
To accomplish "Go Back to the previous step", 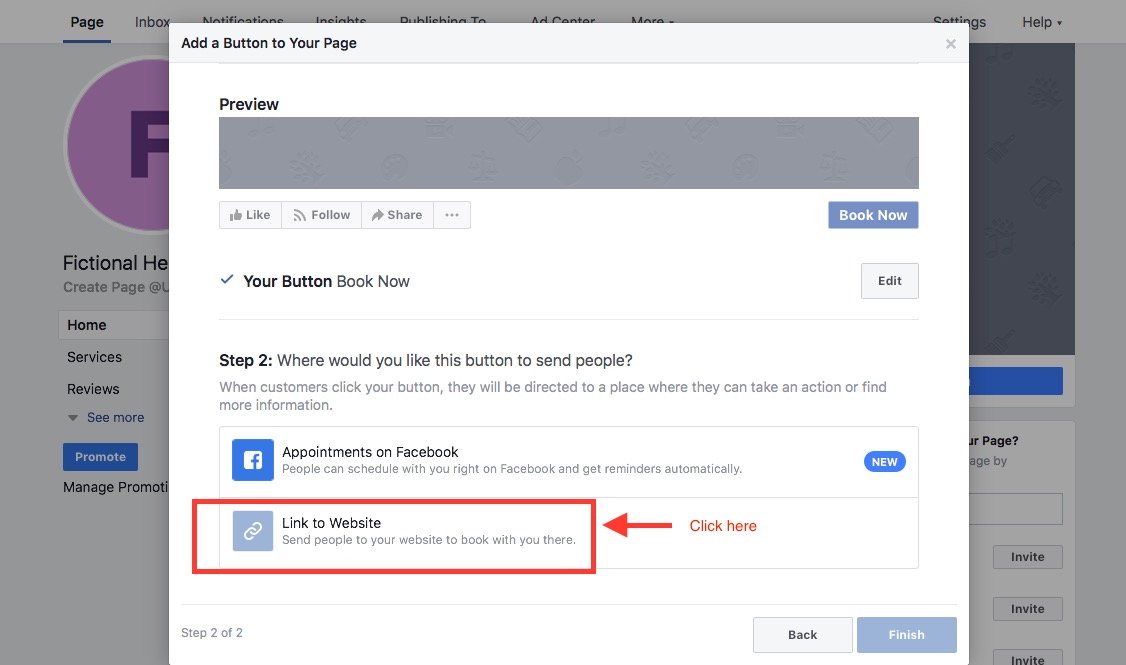I will 803,635.
